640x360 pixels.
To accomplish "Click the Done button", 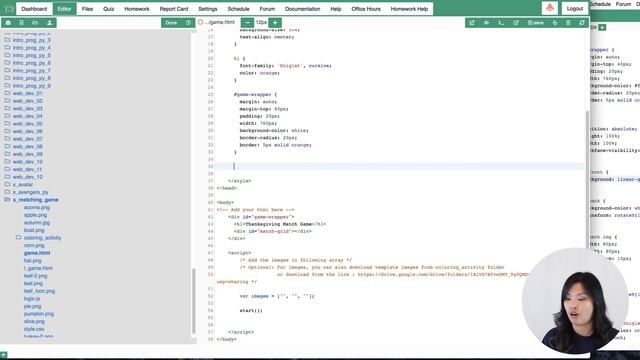I will coord(171,23).
